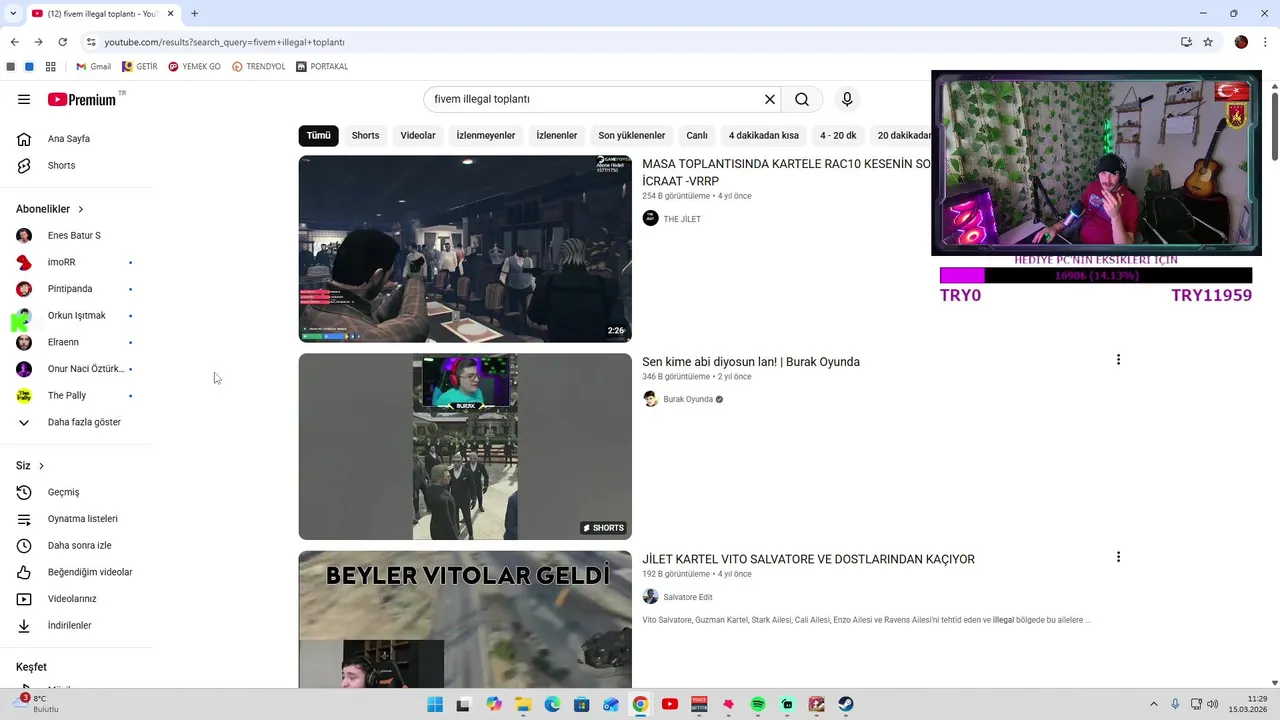Select the Videolar filter chip
Screen dimensions: 1280x720
coord(418,136)
